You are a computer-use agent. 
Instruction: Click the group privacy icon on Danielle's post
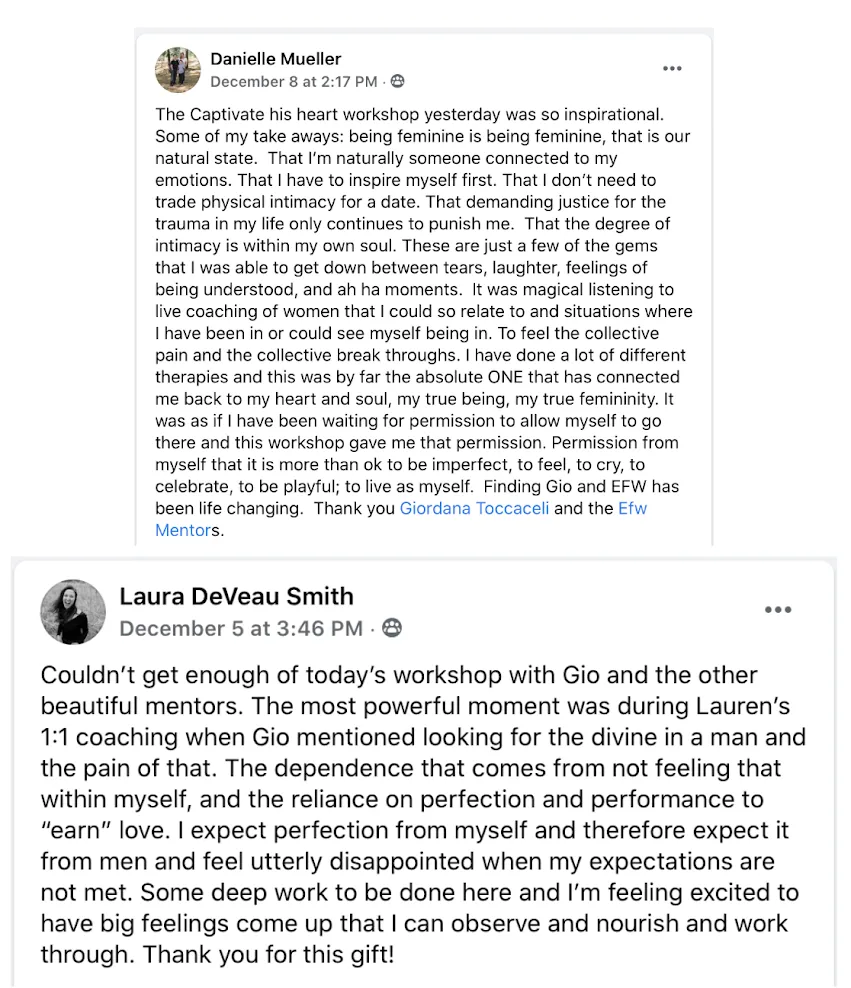point(397,81)
